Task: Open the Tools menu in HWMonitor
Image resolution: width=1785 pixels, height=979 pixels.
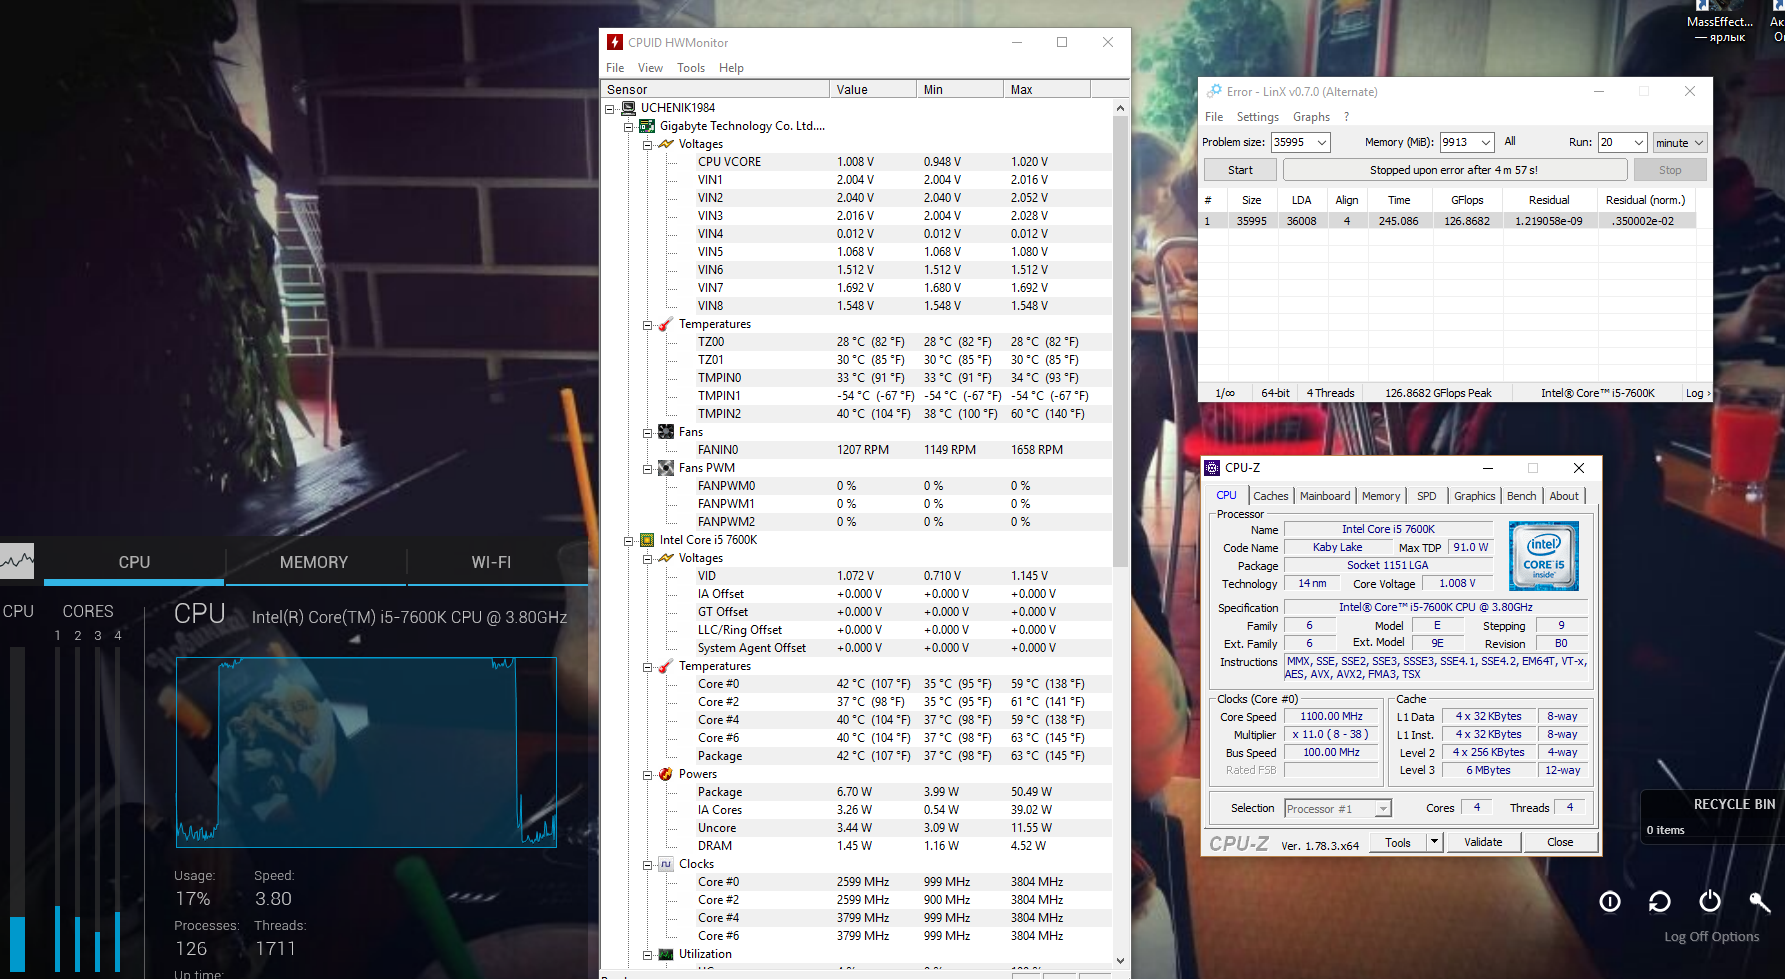Action: (691, 68)
